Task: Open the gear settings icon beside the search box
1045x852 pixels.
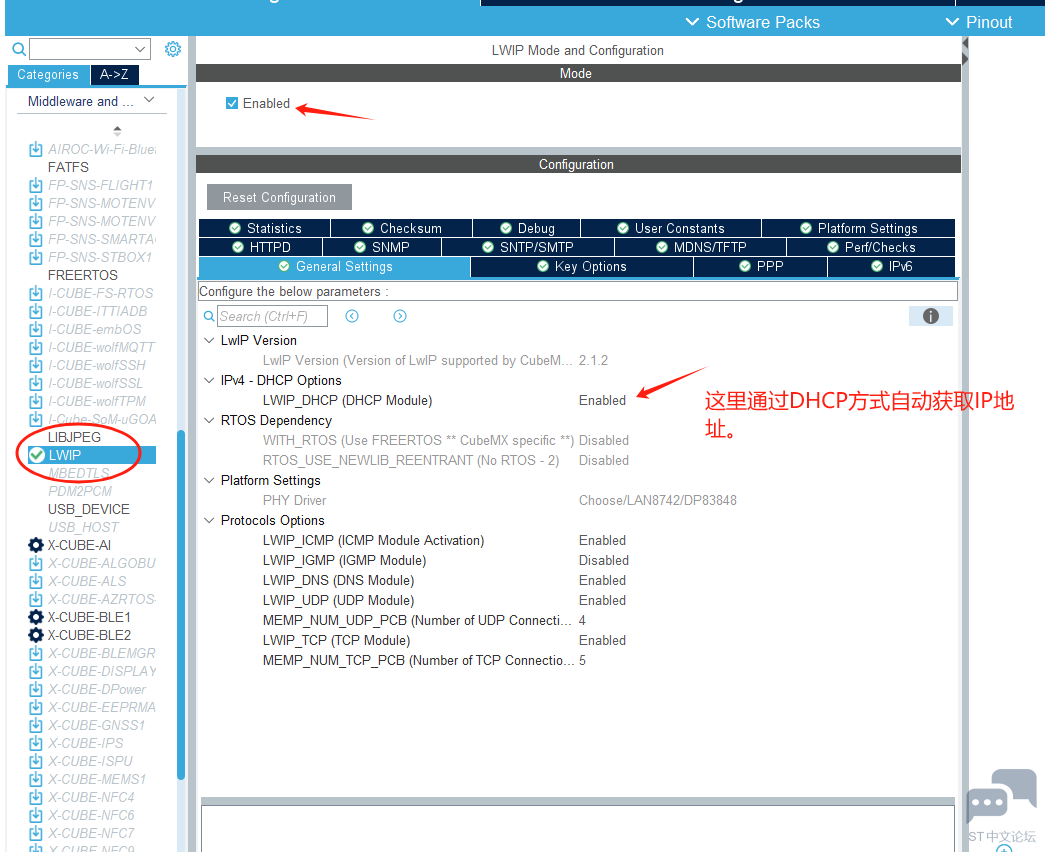Action: (x=173, y=49)
